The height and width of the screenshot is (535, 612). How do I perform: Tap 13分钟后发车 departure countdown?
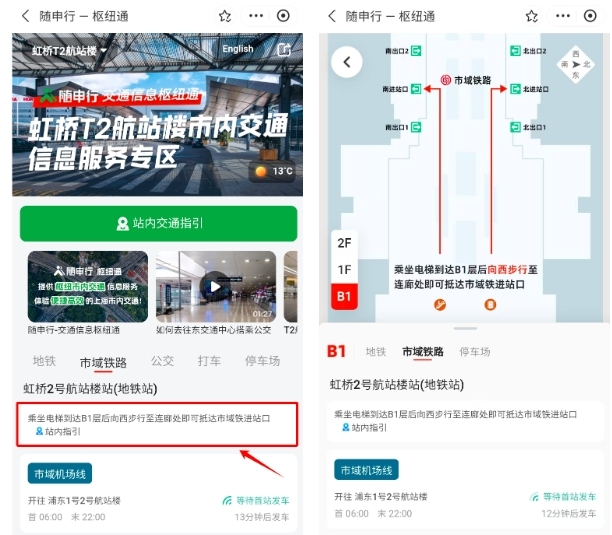(262, 517)
